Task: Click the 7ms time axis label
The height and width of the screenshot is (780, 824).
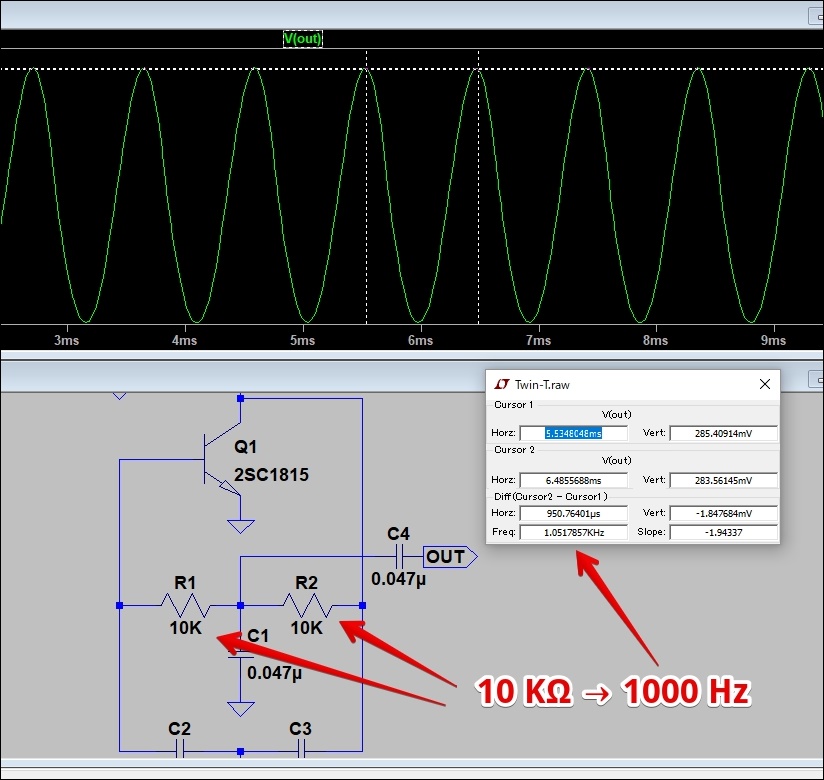Action: click(x=539, y=341)
